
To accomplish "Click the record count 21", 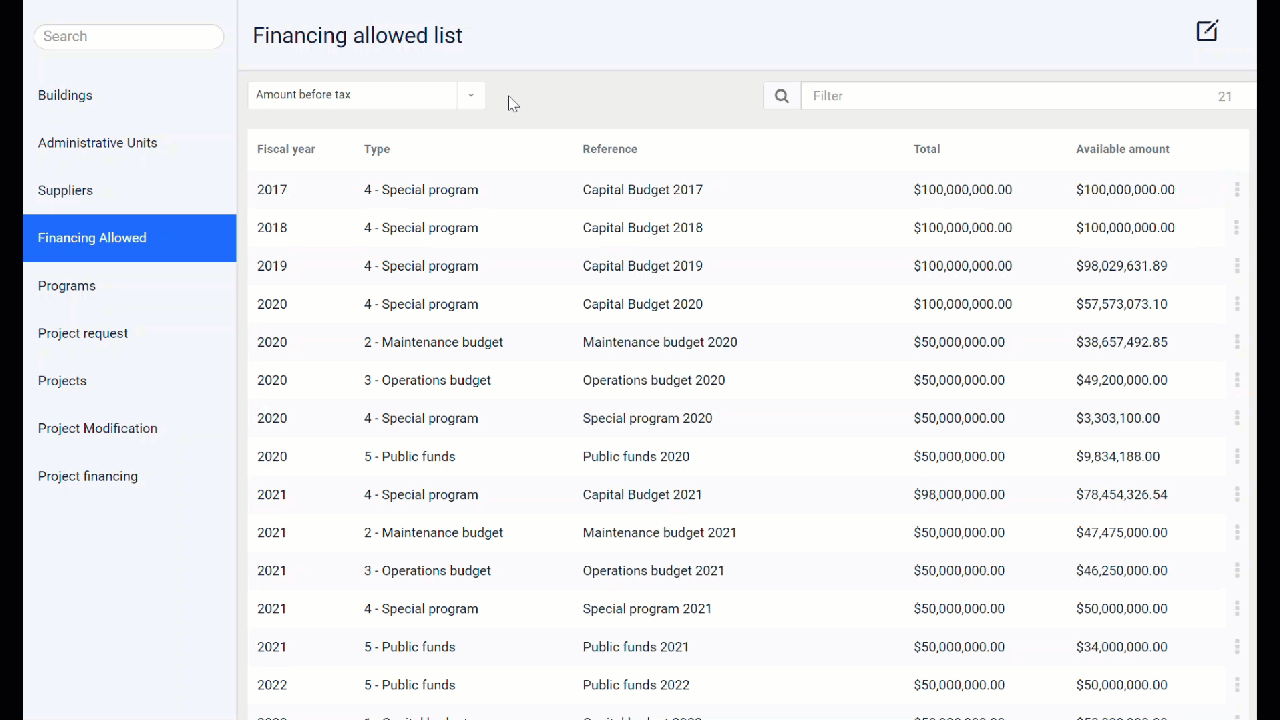I will tap(1225, 97).
